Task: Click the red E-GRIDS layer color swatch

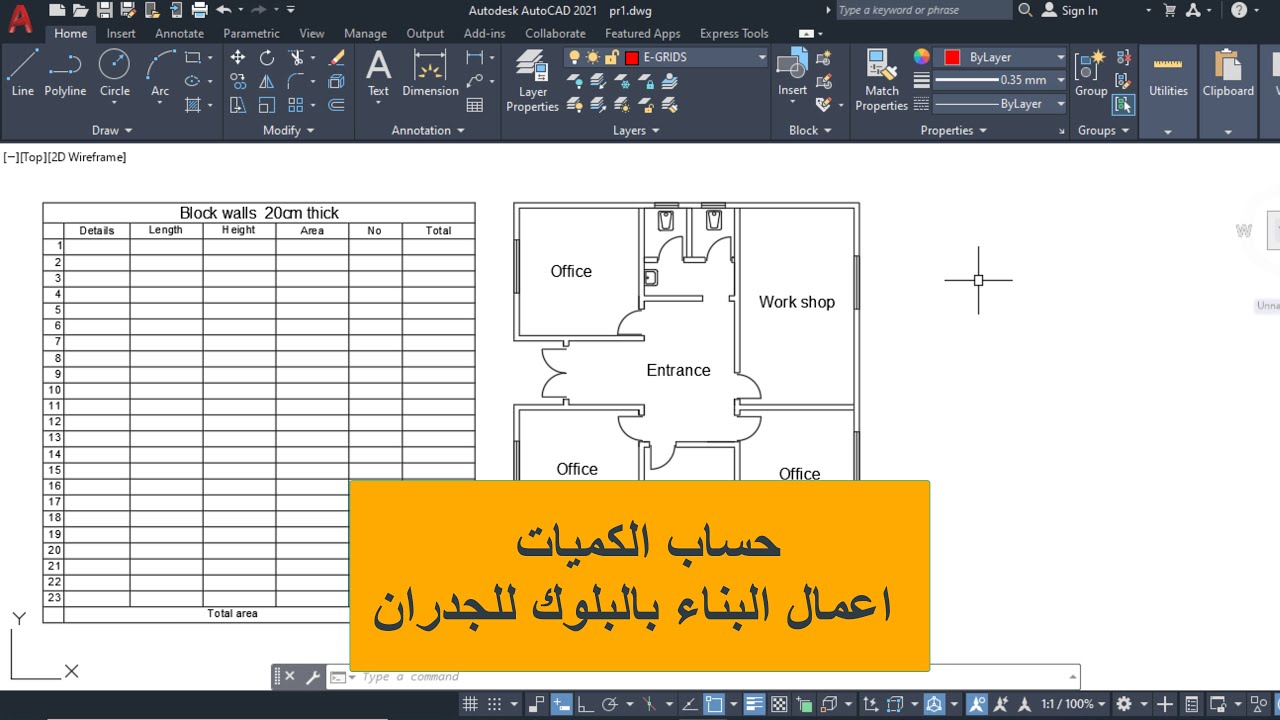Action: tap(632, 58)
